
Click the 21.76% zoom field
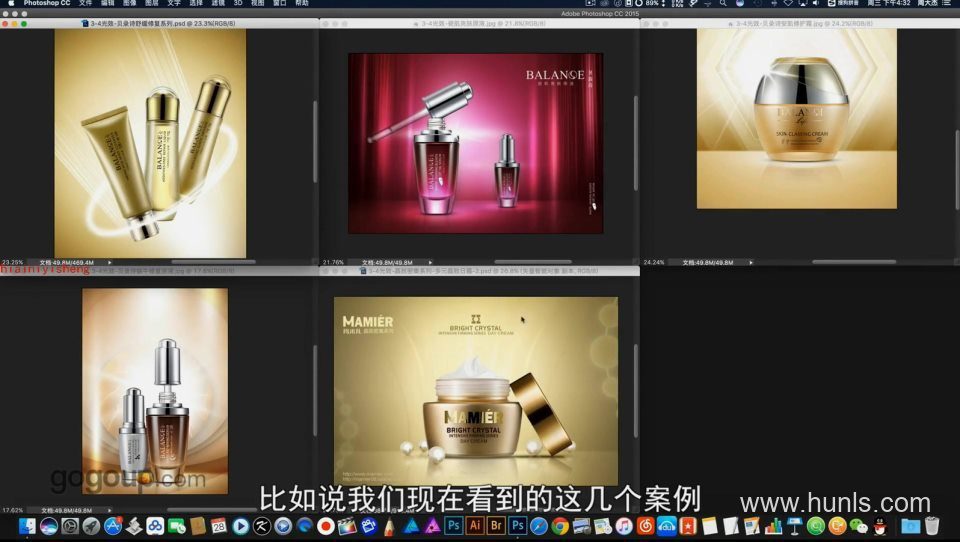tap(334, 262)
